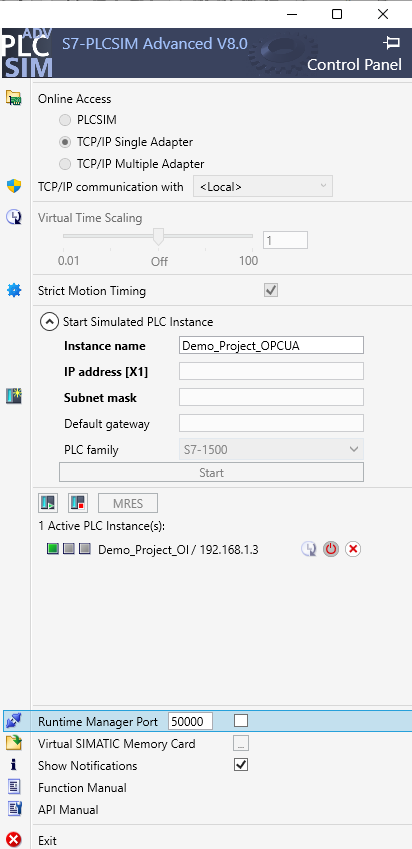Click the Virtual SIMATIC Memory Card folder icon
412x849 pixels.
click(14, 743)
